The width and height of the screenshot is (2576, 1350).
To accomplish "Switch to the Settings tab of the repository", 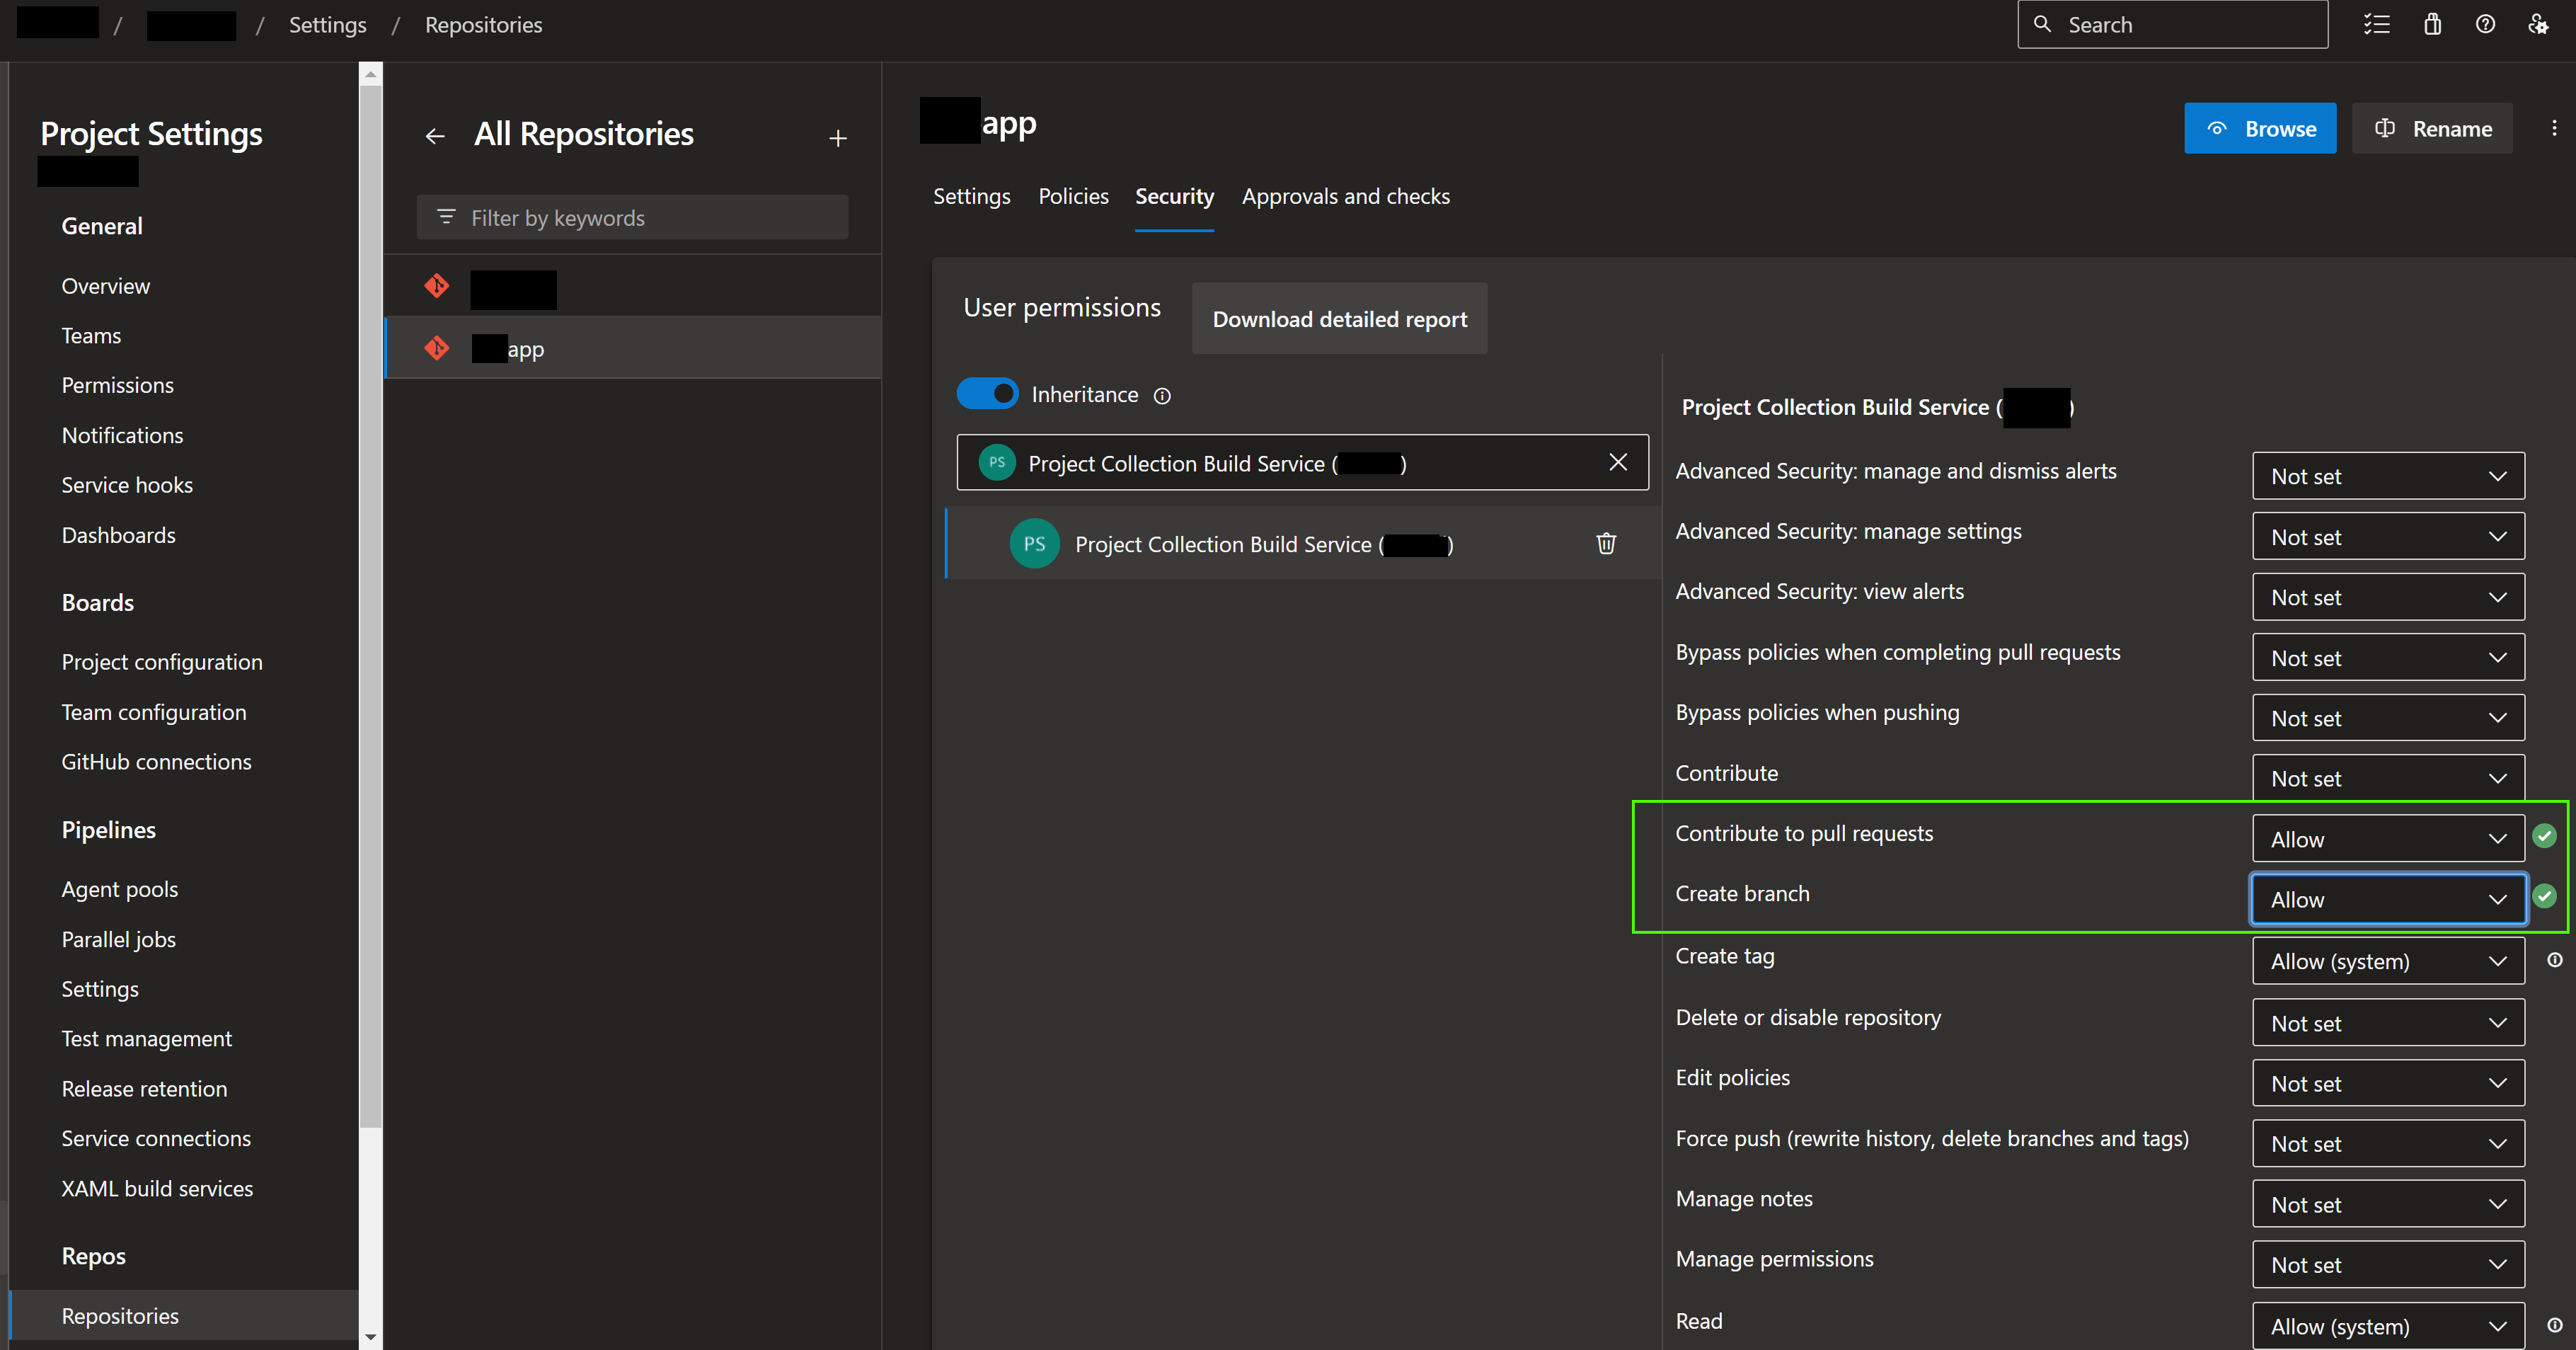I will click(971, 197).
